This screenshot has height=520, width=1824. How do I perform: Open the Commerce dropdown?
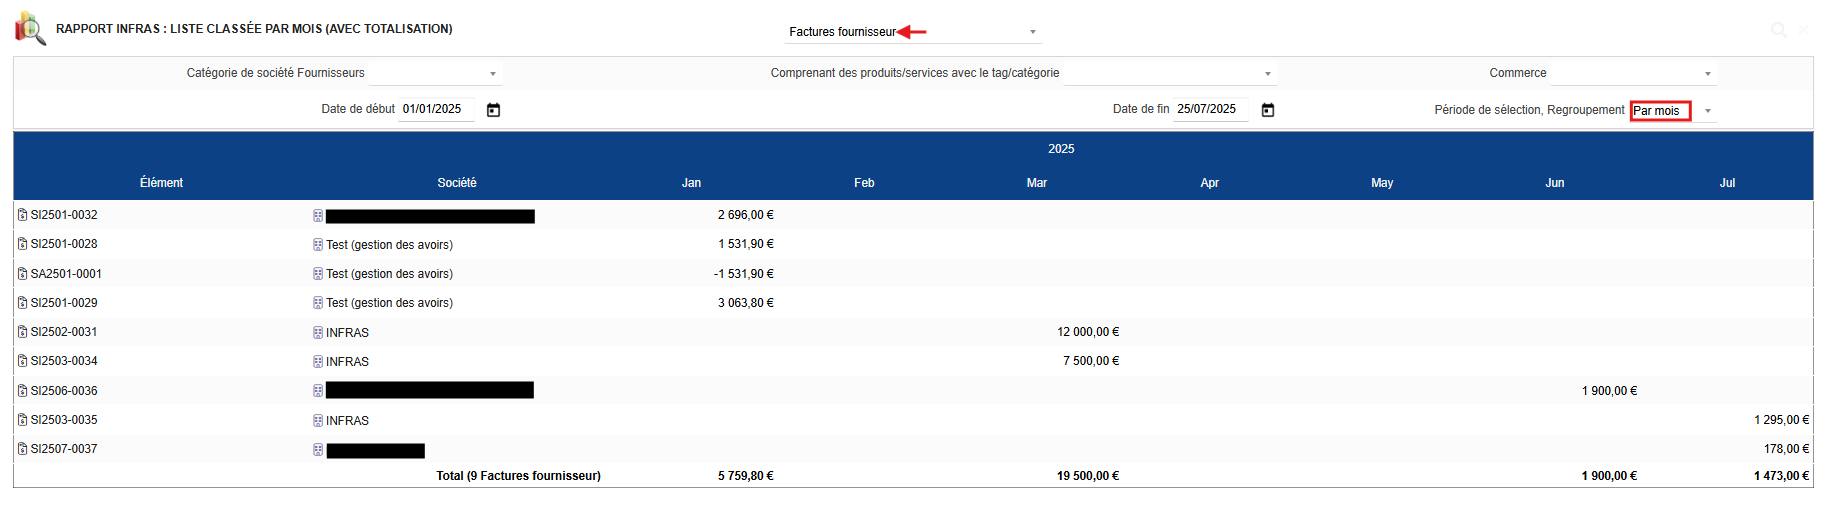pyautogui.click(x=1634, y=73)
